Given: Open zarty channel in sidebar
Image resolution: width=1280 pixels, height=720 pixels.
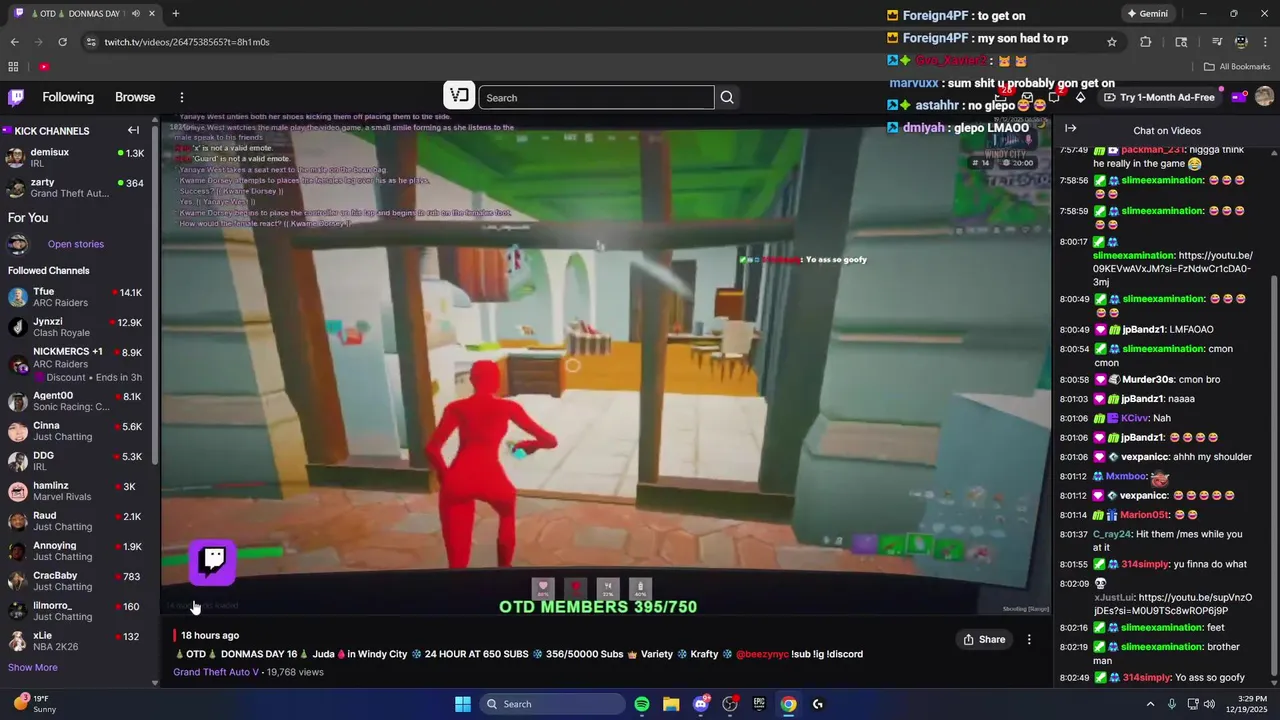Looking at the screenshot, I should [x=77, y=188].
